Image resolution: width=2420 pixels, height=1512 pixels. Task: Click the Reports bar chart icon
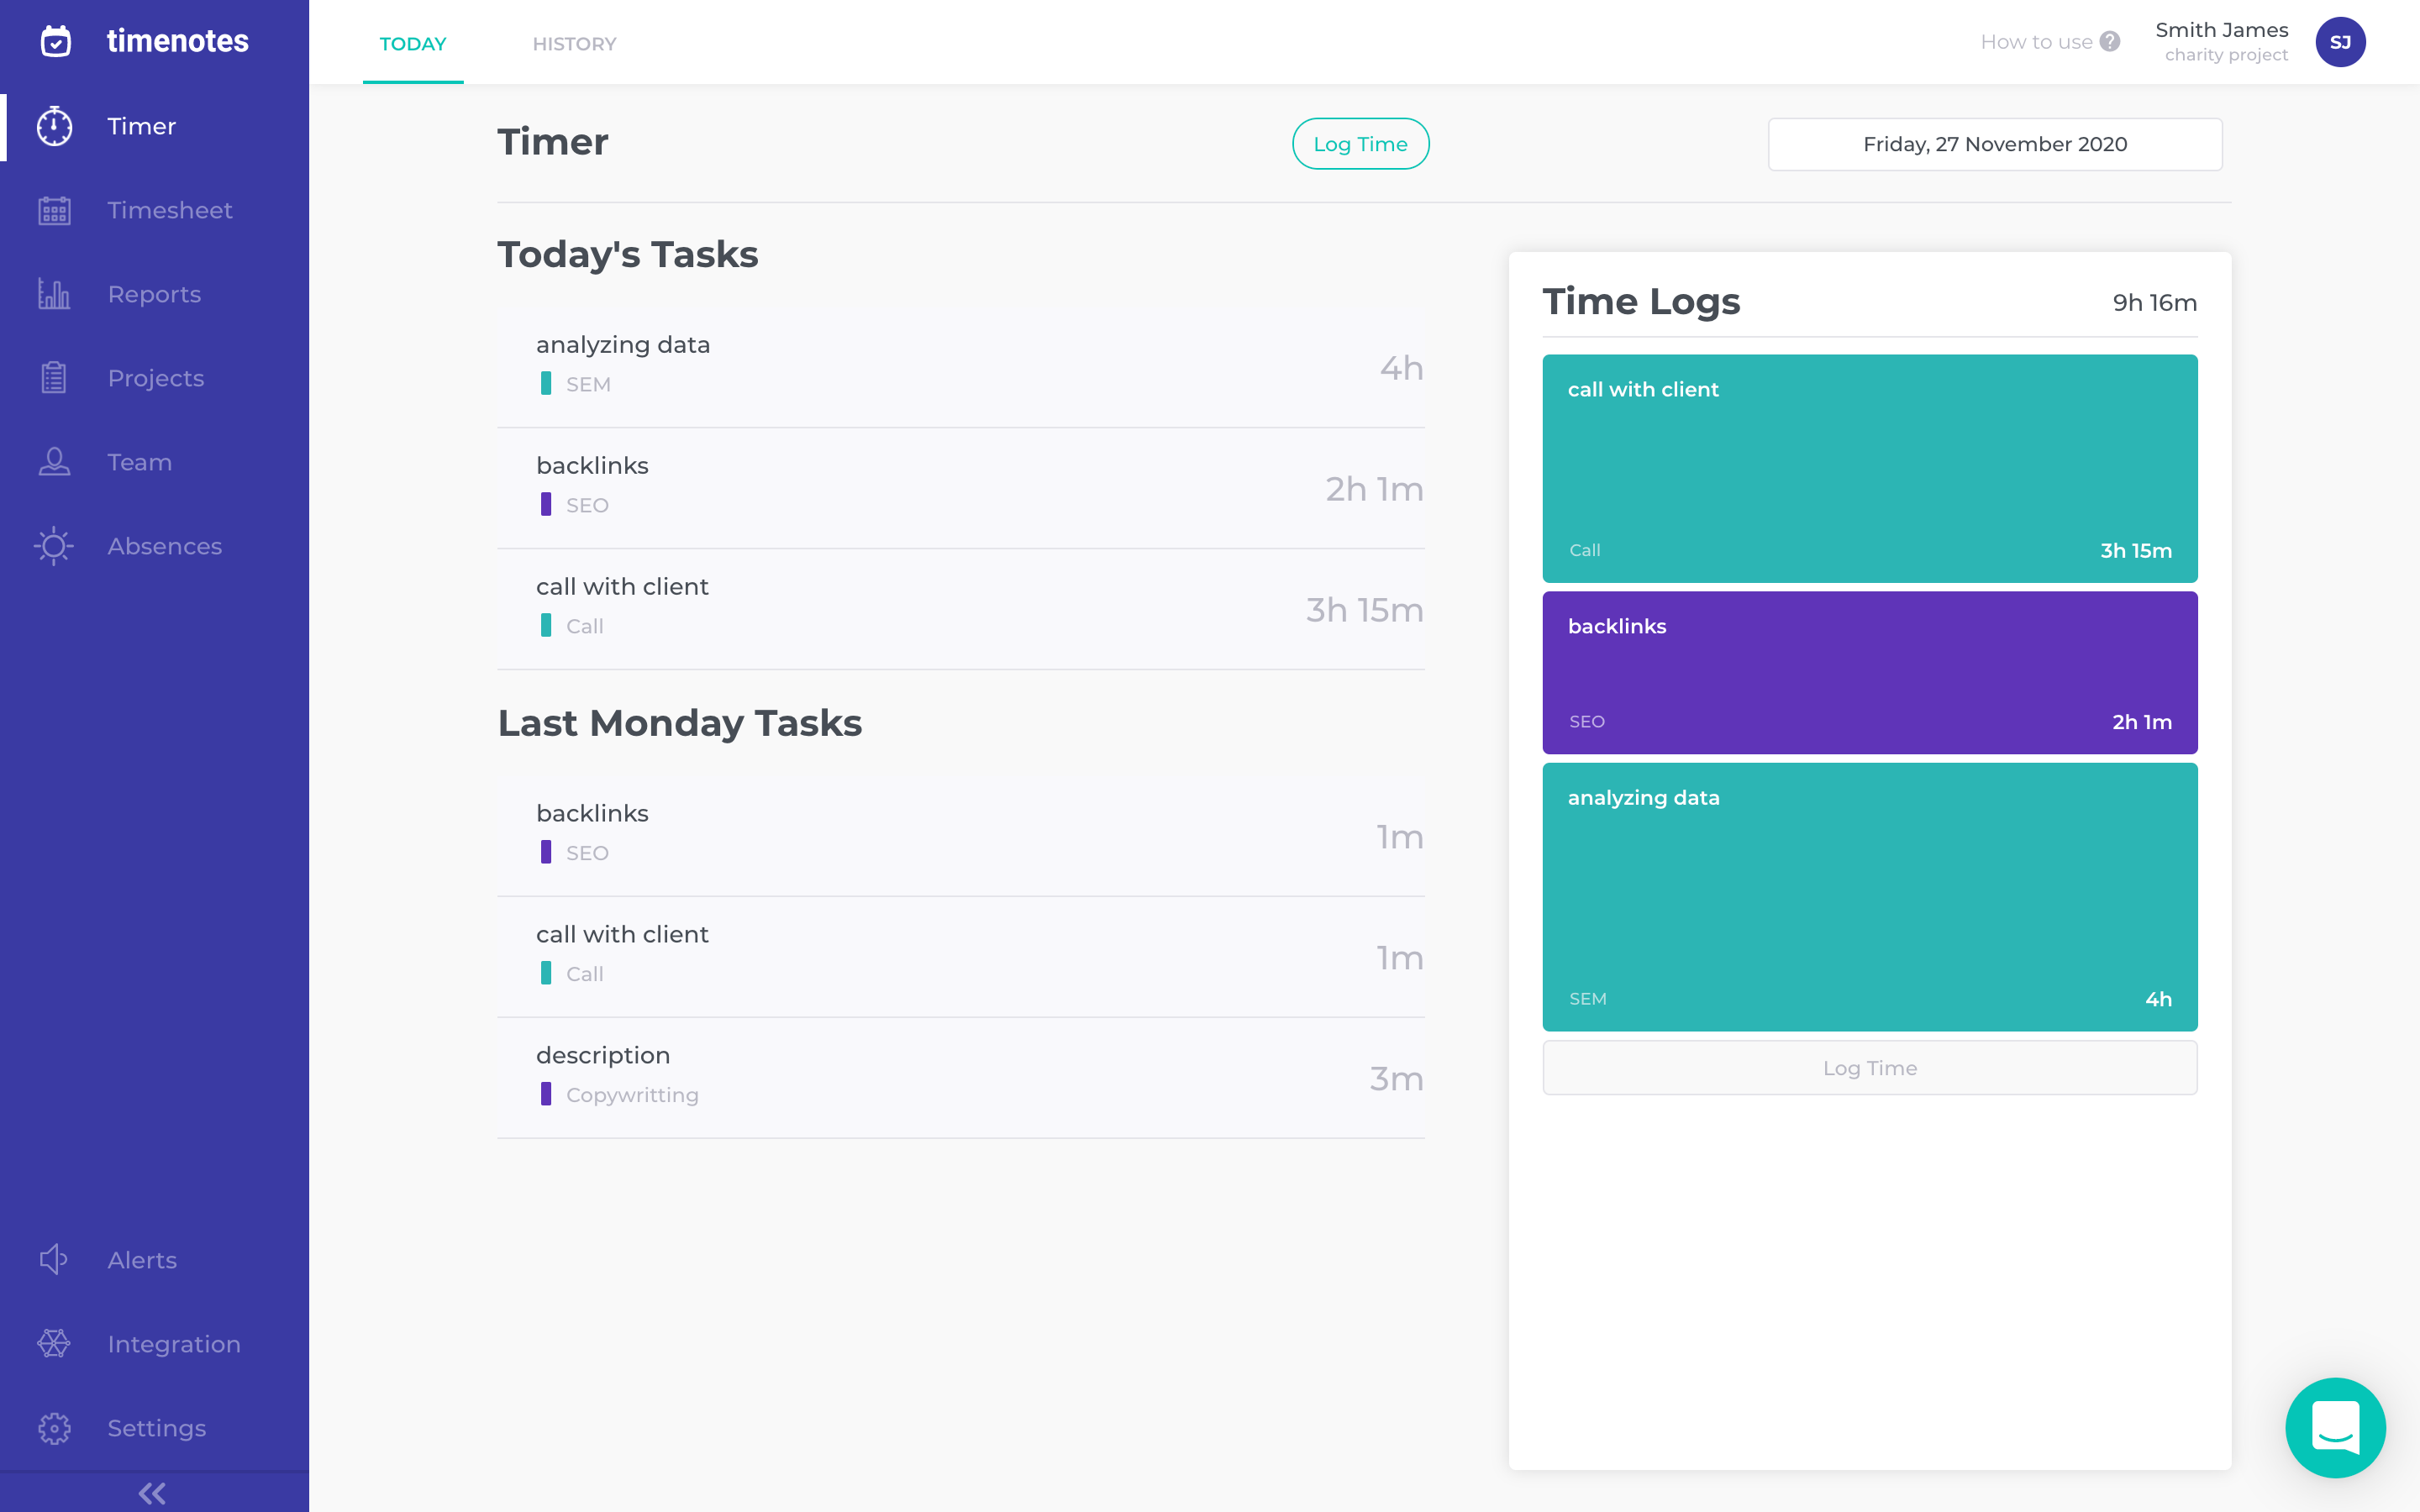coord(54,294)
